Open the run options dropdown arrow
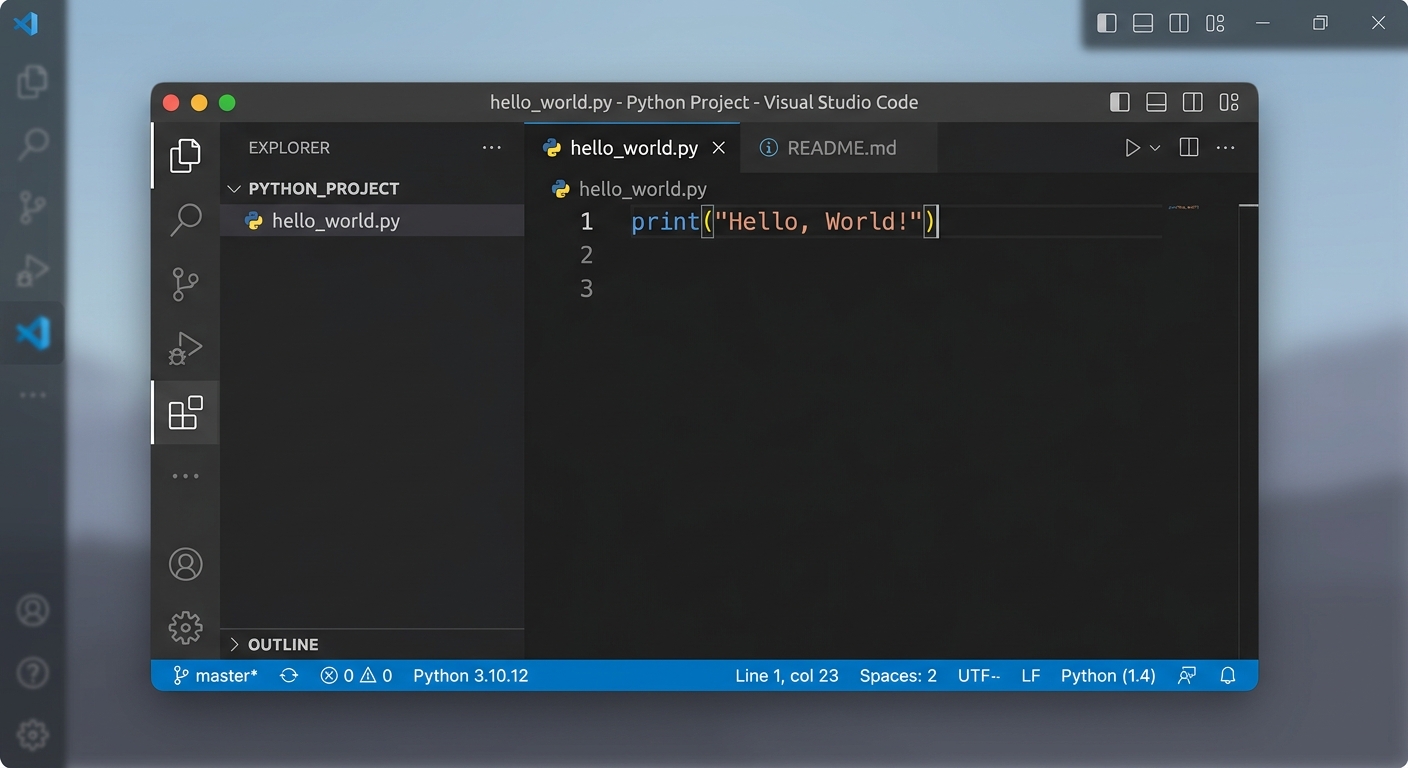1408x768 pixels. 1155,148
